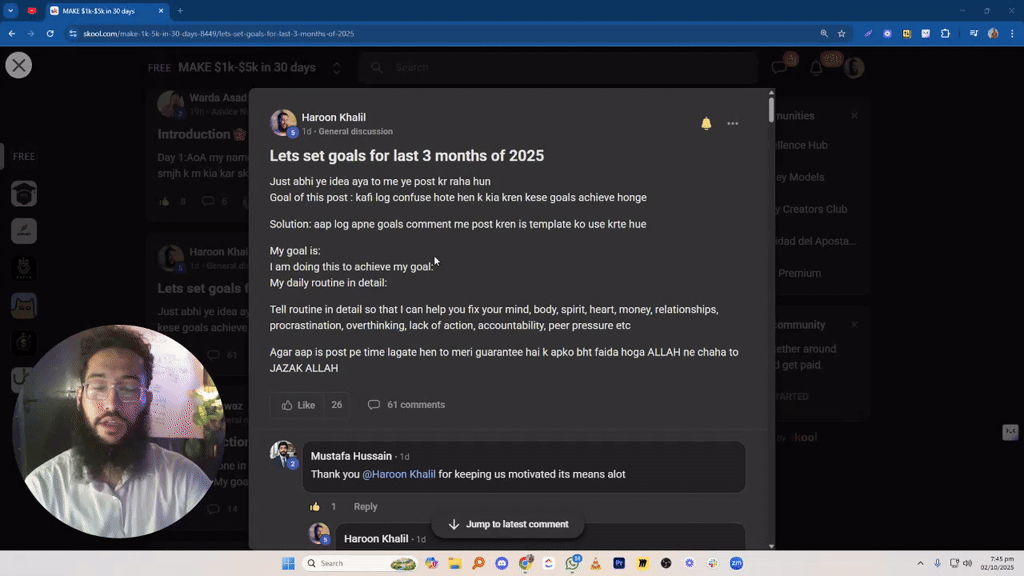This screenshot has width=1024, height=576.
Task: Close the communities panel with its X
Action: pyautogui.click(x=854, y=116)
